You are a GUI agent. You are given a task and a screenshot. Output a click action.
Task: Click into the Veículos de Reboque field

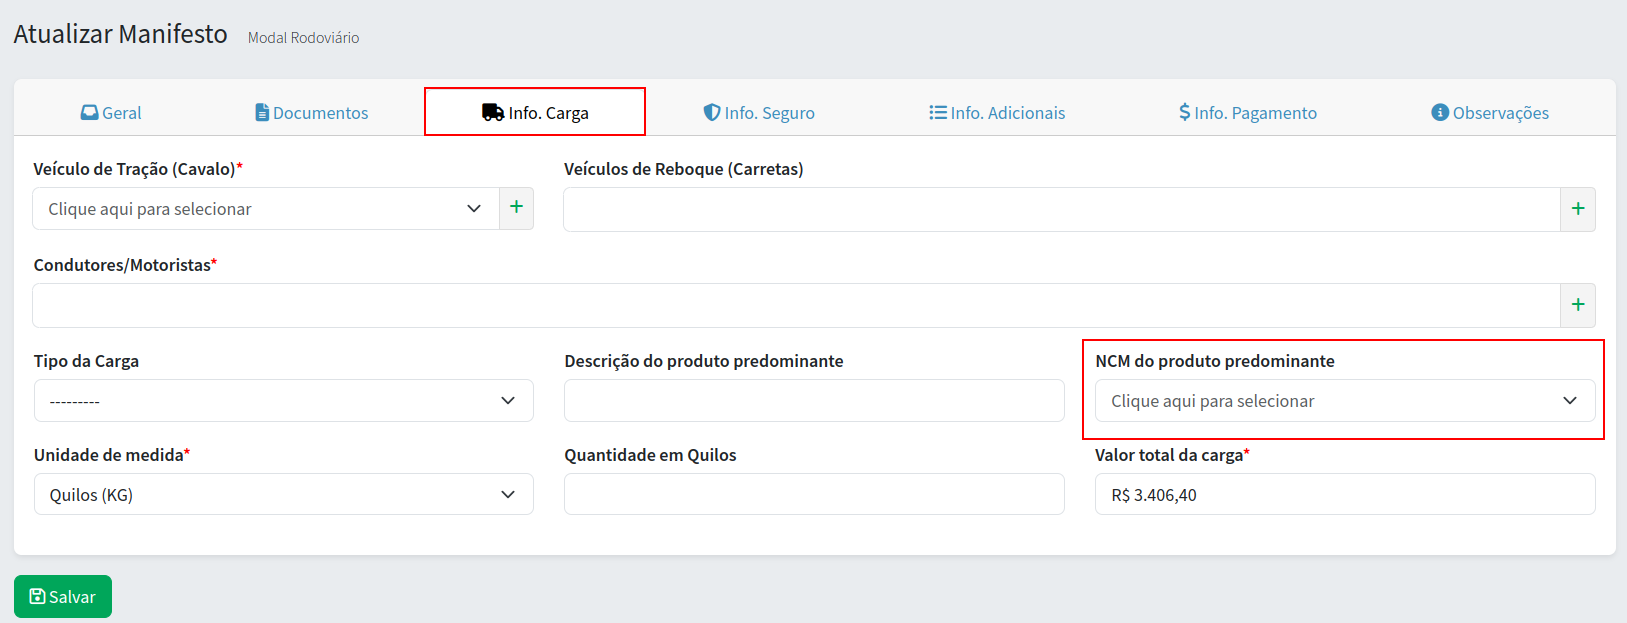[1061, 209]
